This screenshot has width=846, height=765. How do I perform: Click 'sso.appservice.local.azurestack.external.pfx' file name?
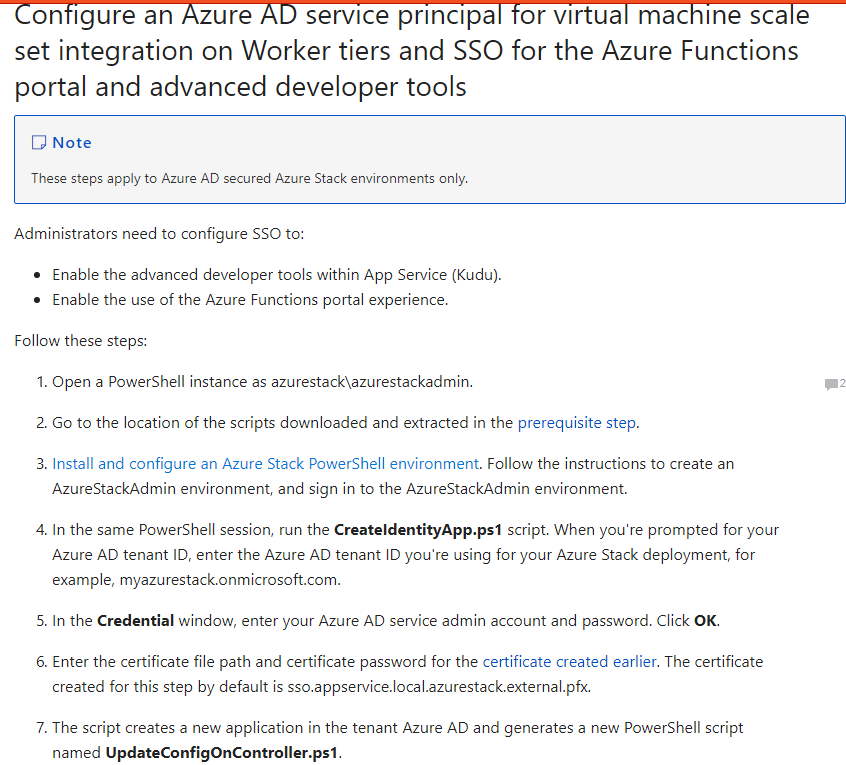point(438,687)
